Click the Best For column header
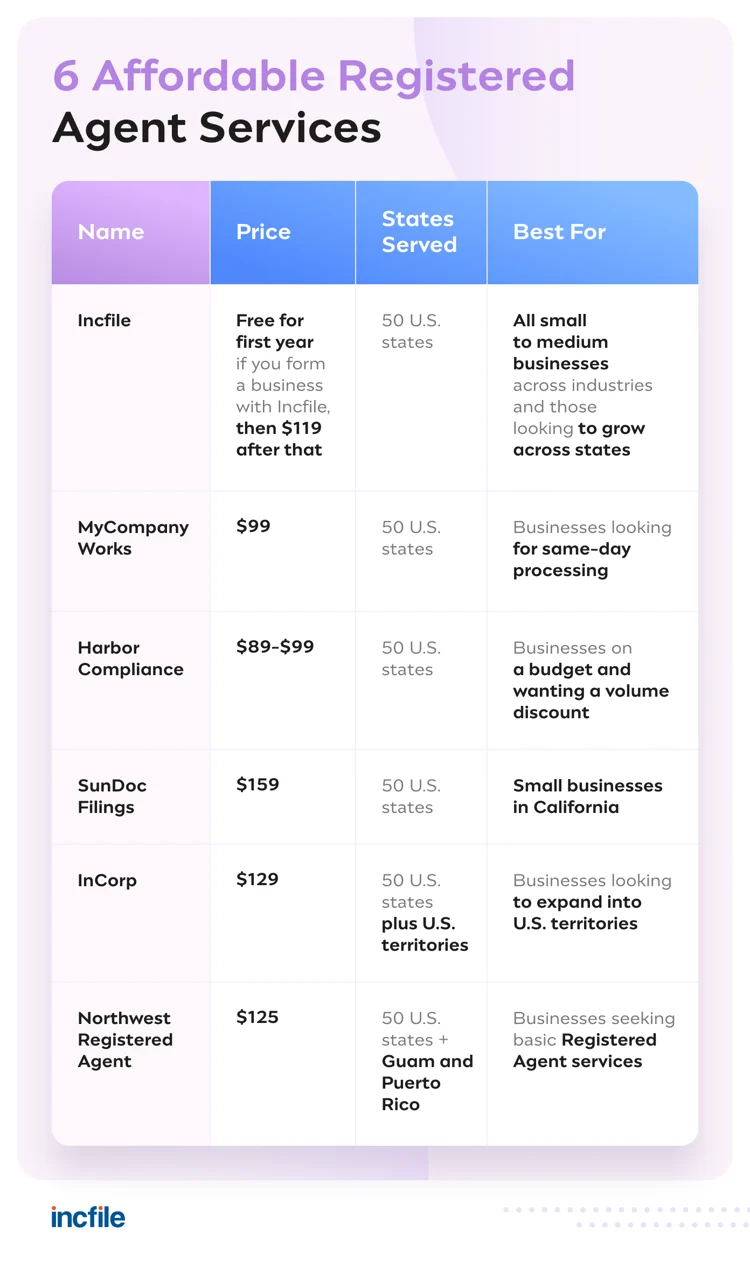This screenshot has width=750, height=1262. coord(559,232)
